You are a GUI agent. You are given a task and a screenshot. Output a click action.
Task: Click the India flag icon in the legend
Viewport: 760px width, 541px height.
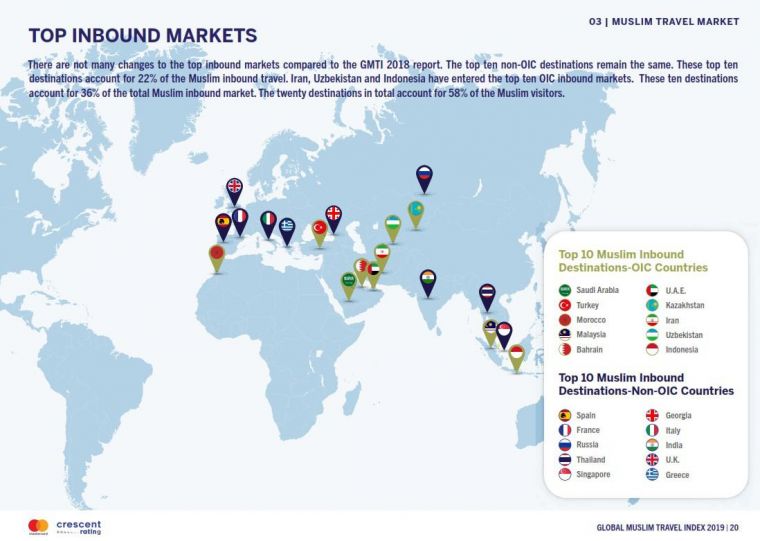point(652,445)
